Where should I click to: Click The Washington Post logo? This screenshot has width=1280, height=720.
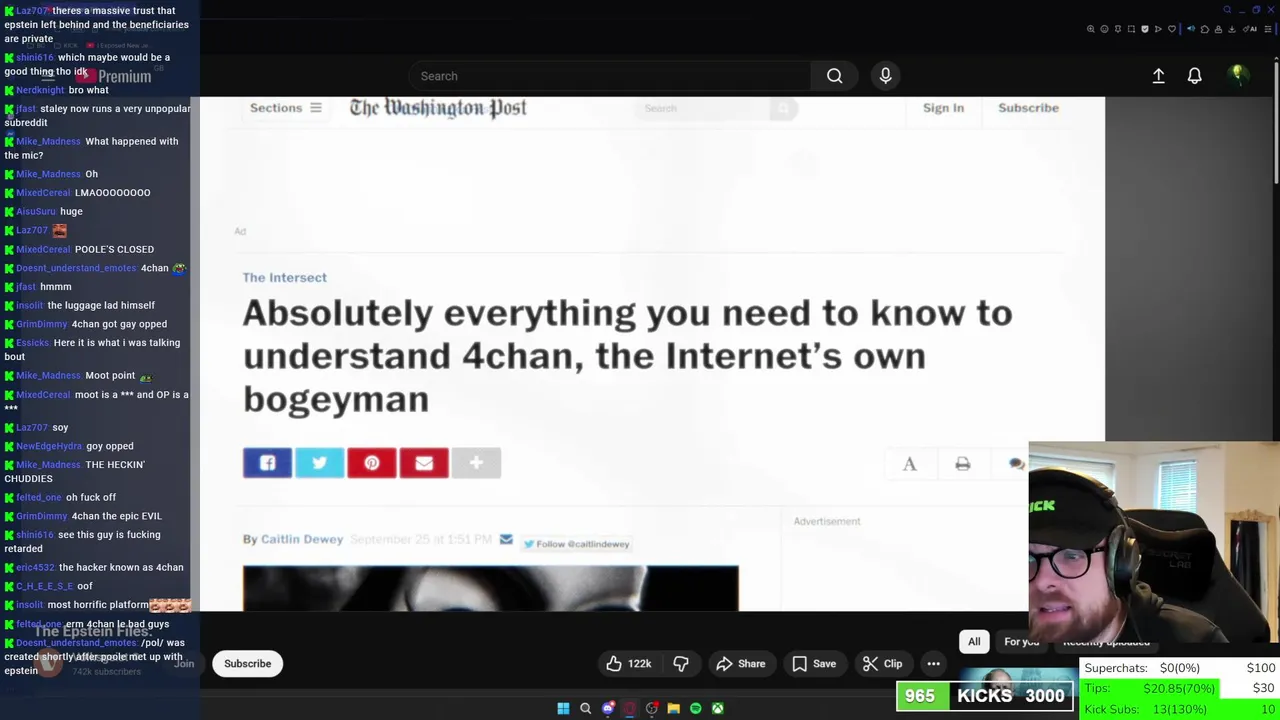(x=438, y=108)
